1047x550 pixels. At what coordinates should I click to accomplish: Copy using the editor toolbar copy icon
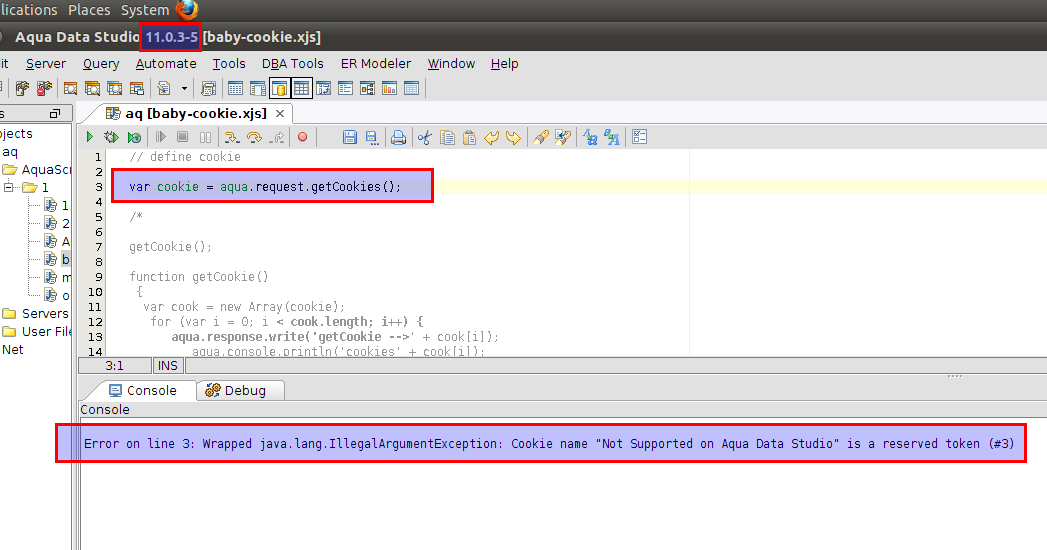[447, 138]
